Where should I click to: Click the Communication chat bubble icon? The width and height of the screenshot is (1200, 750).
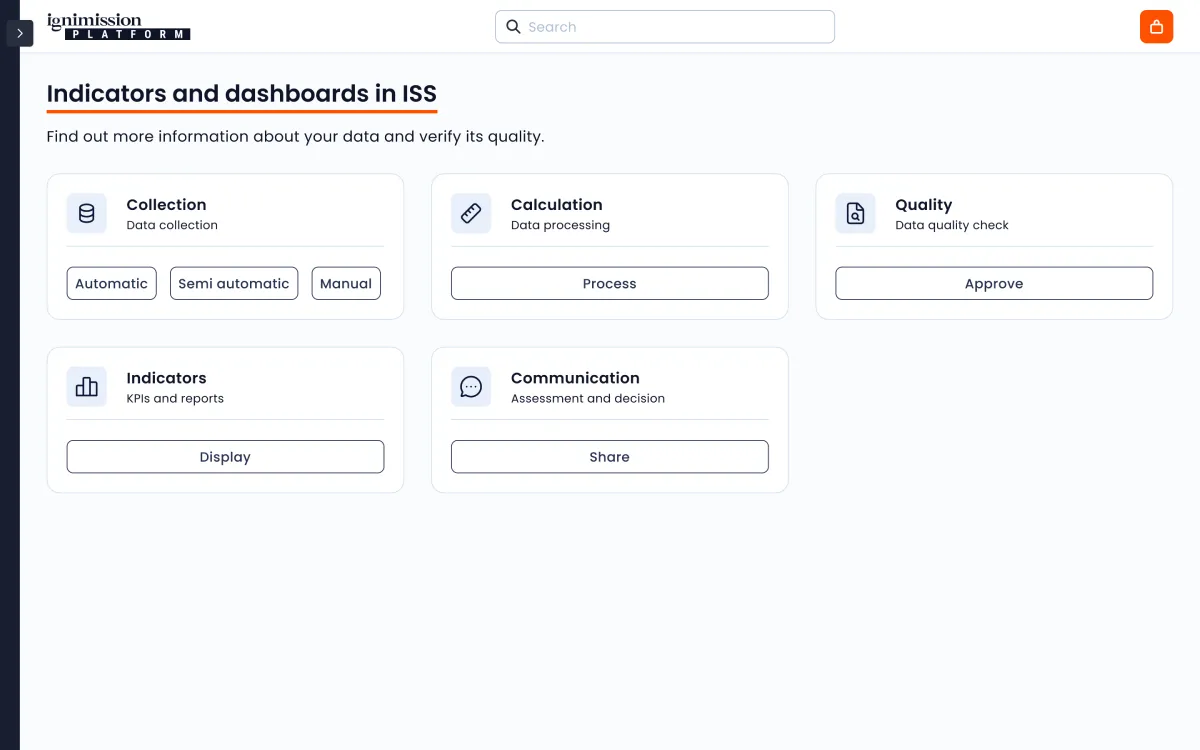coord(471,387)
